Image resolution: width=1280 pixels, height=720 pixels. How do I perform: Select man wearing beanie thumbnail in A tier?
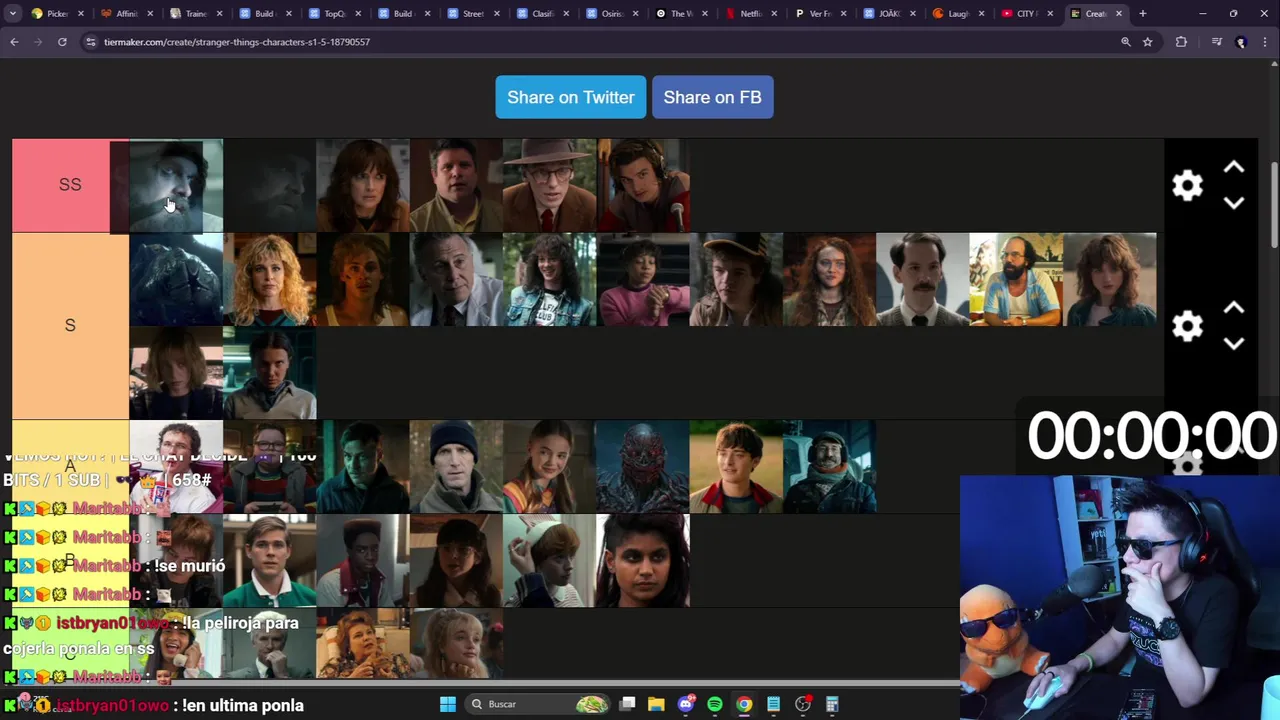pyautogui.click(x=456, y=466)
